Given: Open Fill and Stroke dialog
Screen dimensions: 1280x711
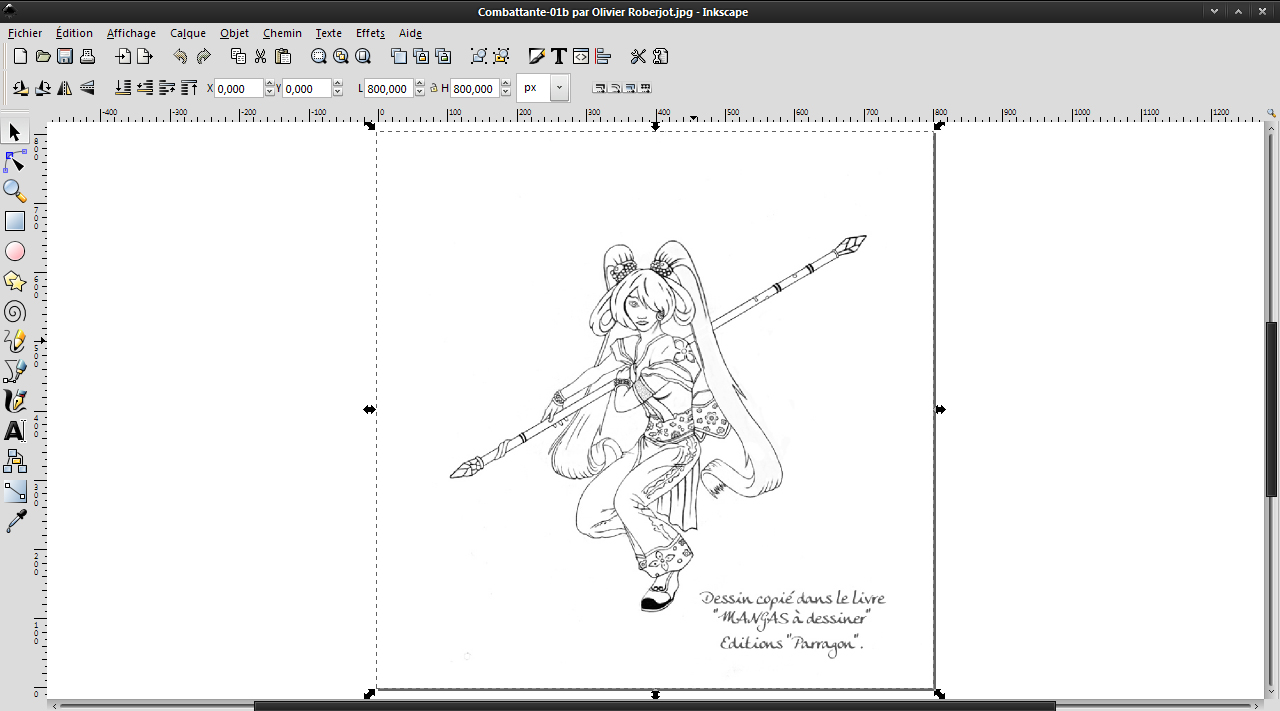Looking at the screenshot, I should click(x=537, y=56).
